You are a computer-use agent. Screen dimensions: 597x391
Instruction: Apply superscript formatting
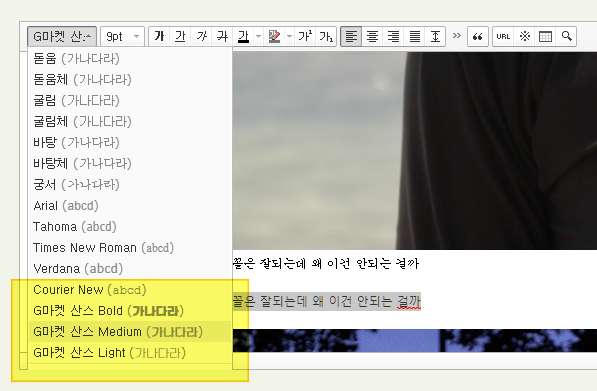tap(305, 37)
